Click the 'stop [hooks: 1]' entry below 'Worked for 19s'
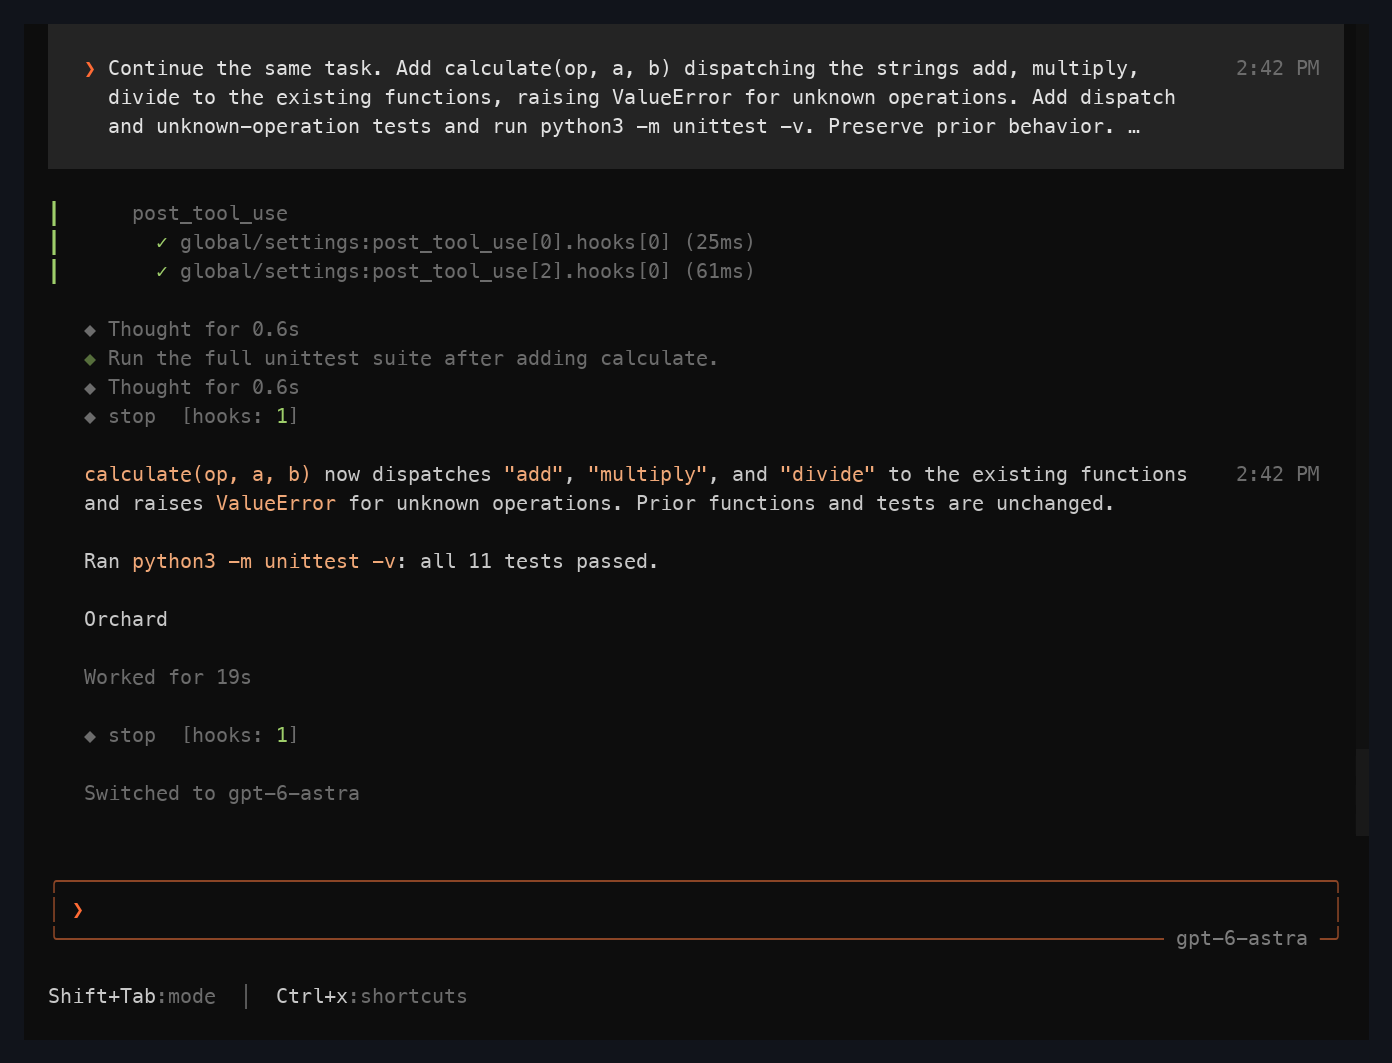This screenshot has height=1063, width=1392. pos(192,735)
